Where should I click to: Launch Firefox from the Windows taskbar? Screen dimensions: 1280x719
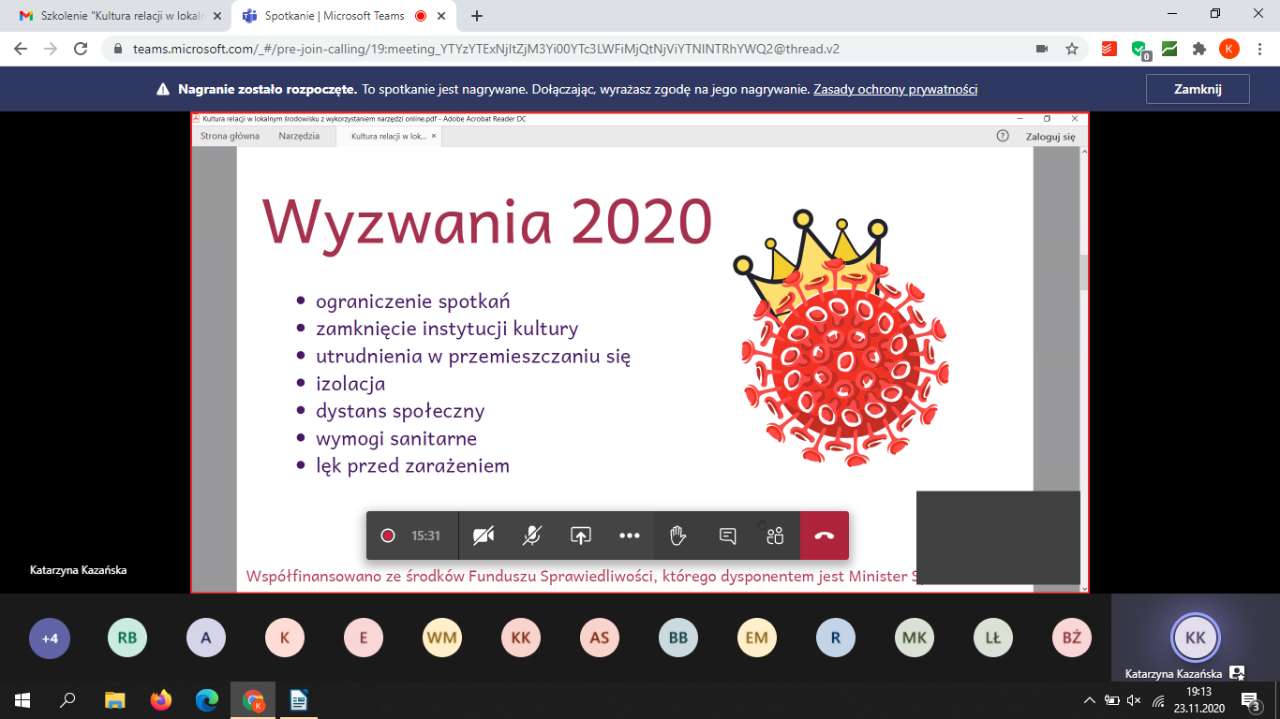(x=161, y=700)
